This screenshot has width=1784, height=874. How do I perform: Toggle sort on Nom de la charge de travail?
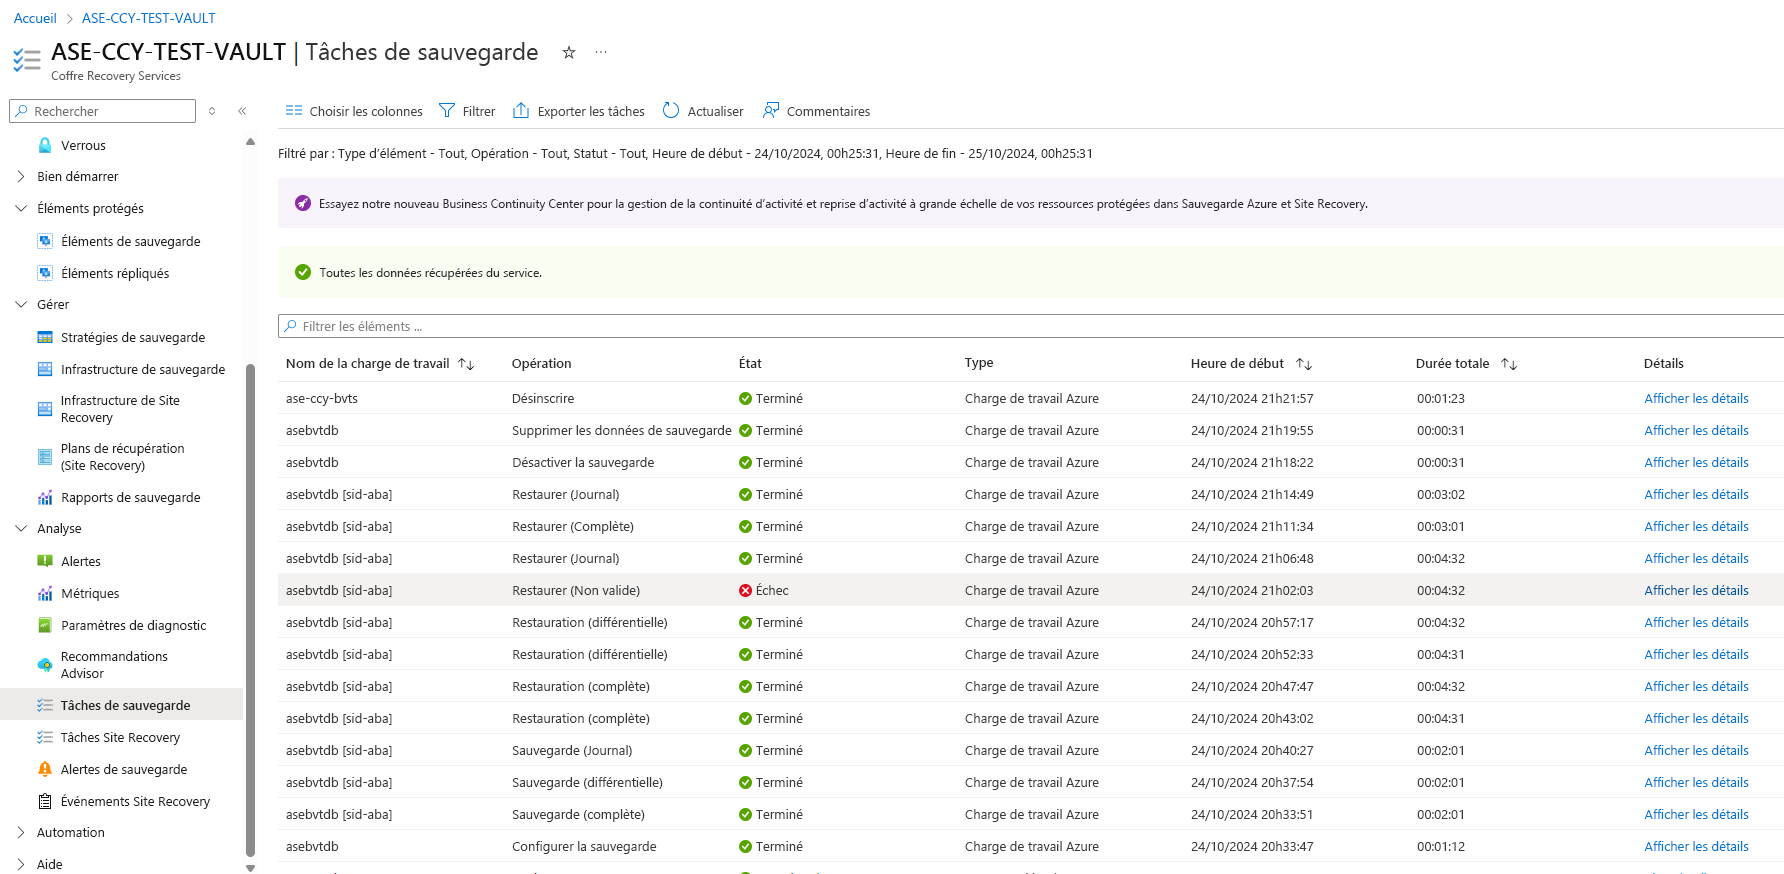pyautogui.click(x=466, y=364)
